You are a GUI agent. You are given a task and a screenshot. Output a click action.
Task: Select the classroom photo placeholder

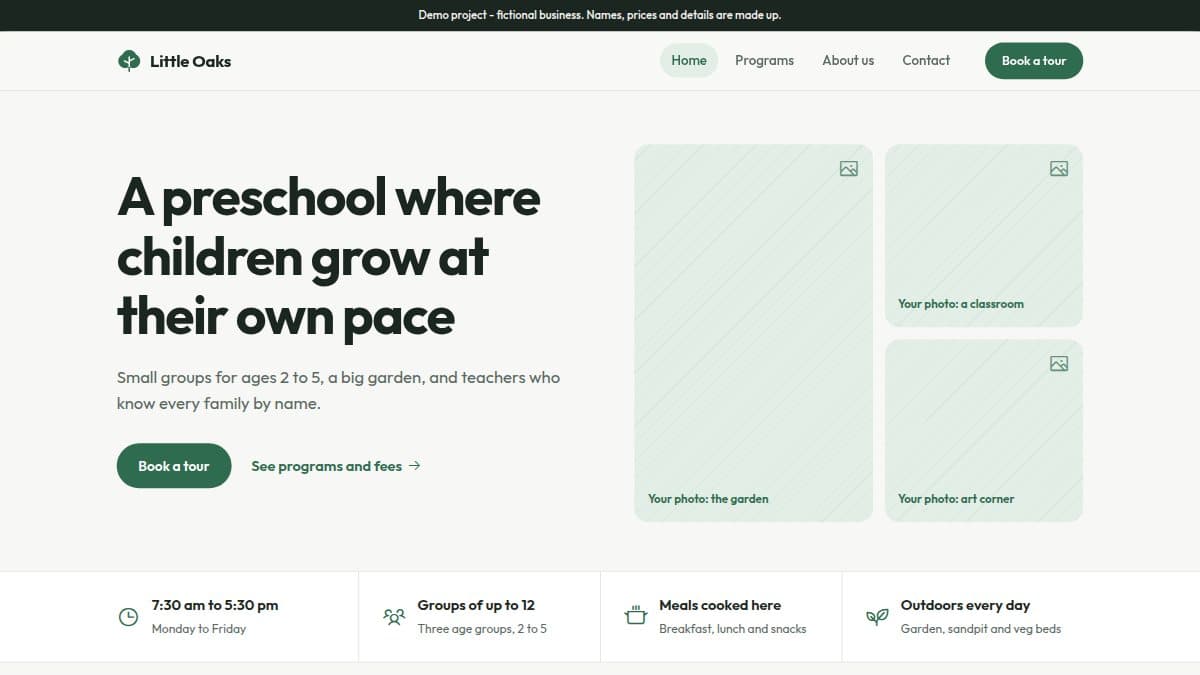(x=984, y=236)
